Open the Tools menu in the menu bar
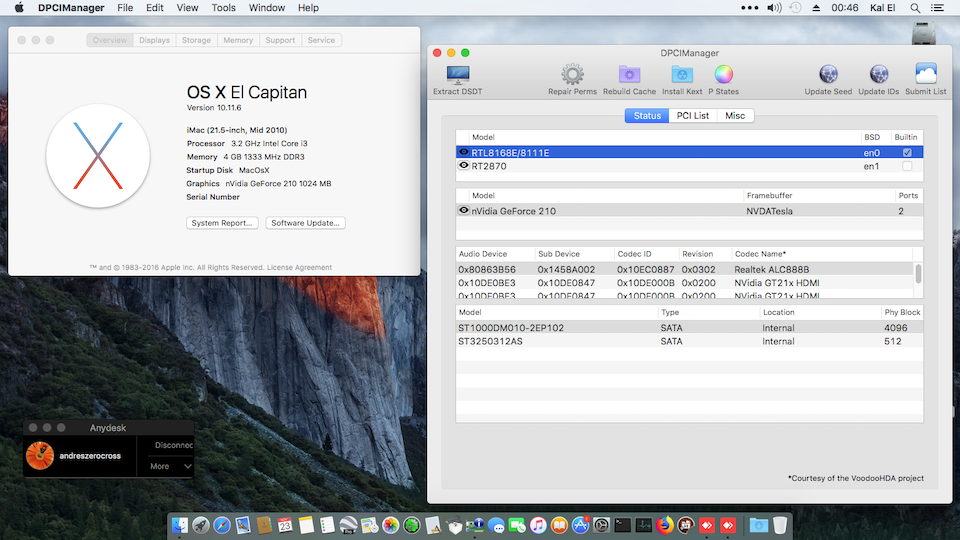The width and height of the screenshot is (960, 540). tap(223, 8)
